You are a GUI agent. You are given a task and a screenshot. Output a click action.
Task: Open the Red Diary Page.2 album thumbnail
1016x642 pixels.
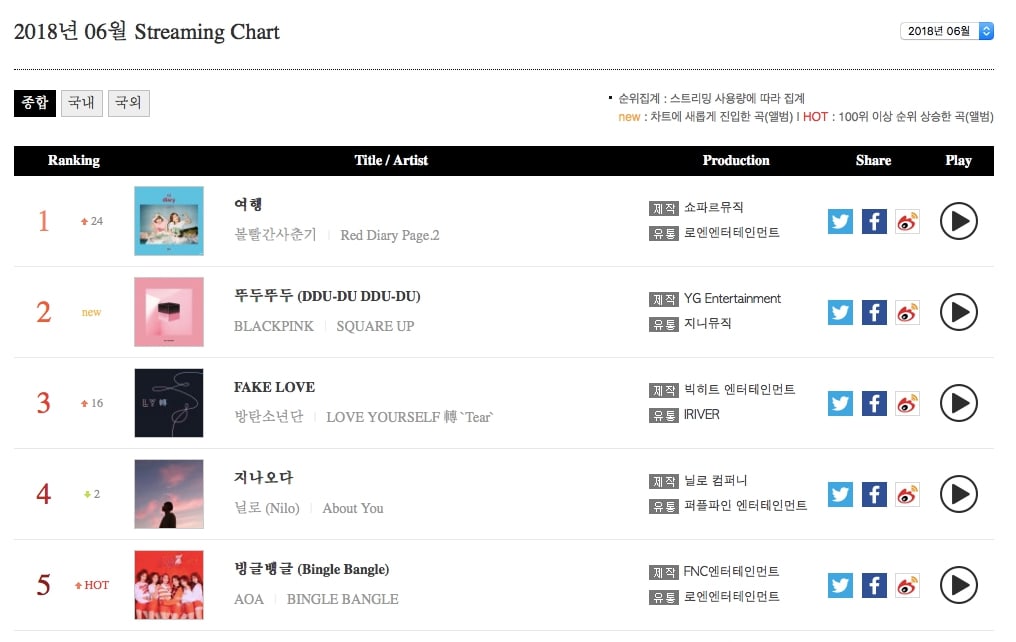(x=169, y=221)
